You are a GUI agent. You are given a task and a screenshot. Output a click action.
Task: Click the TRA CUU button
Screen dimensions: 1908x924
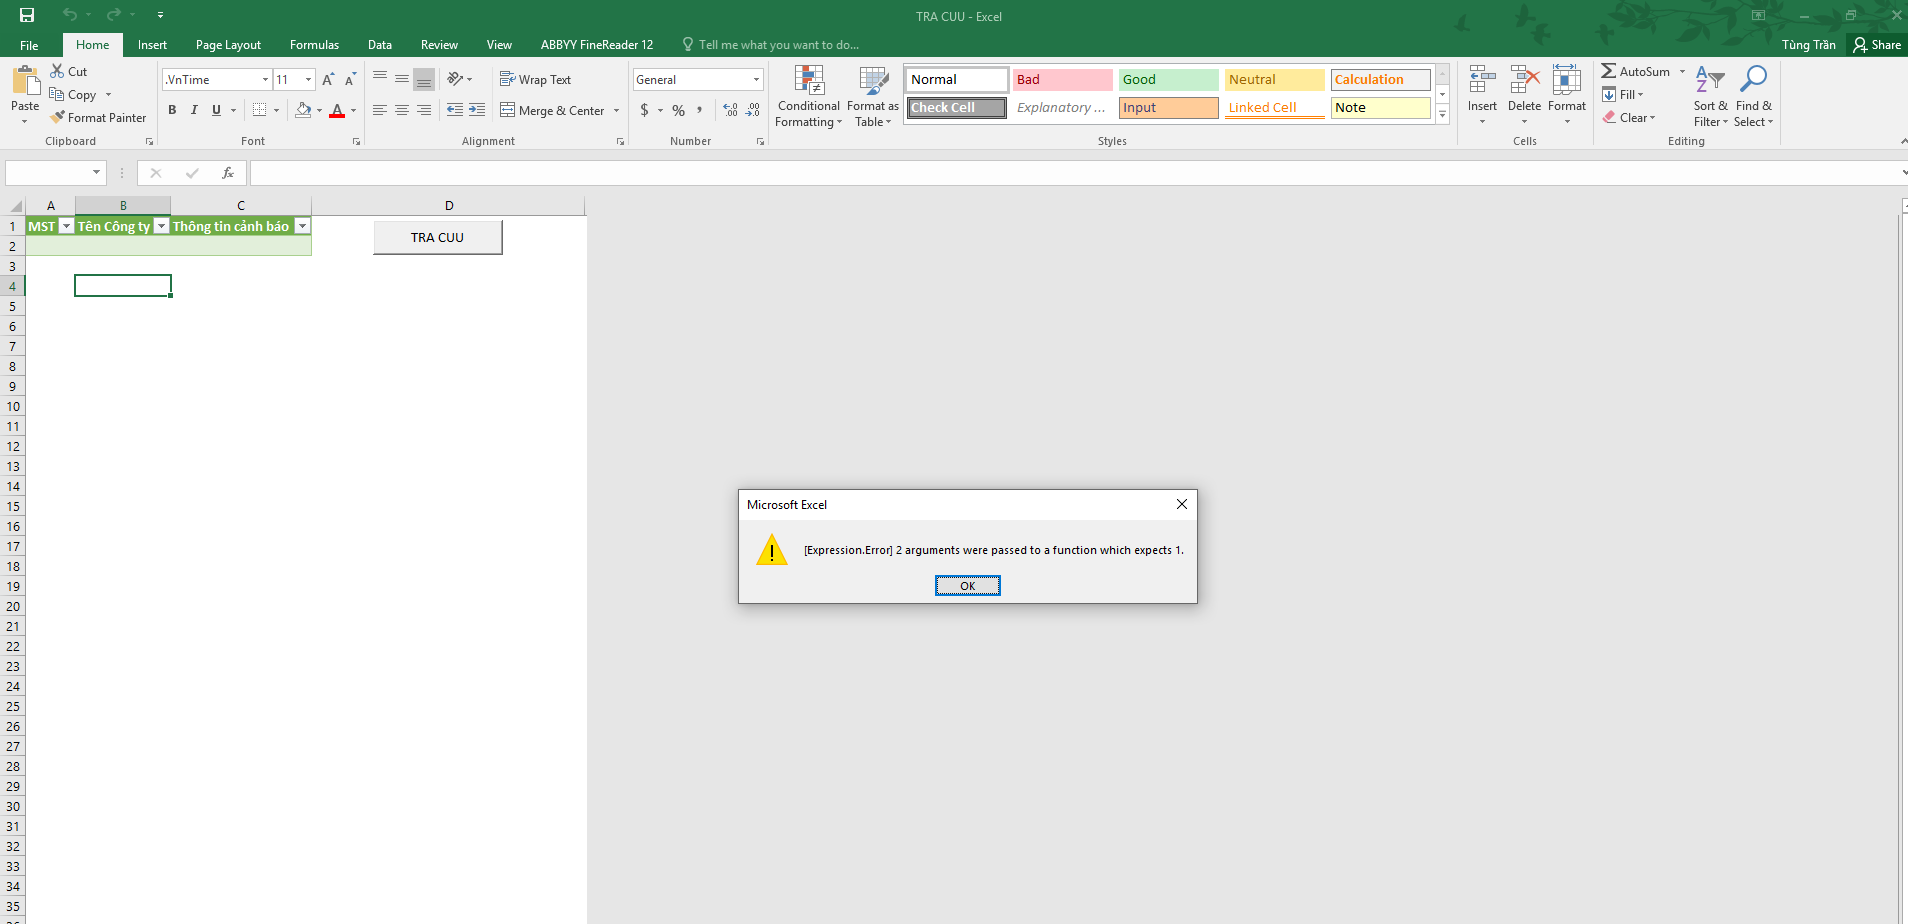[x=437, y=238]
